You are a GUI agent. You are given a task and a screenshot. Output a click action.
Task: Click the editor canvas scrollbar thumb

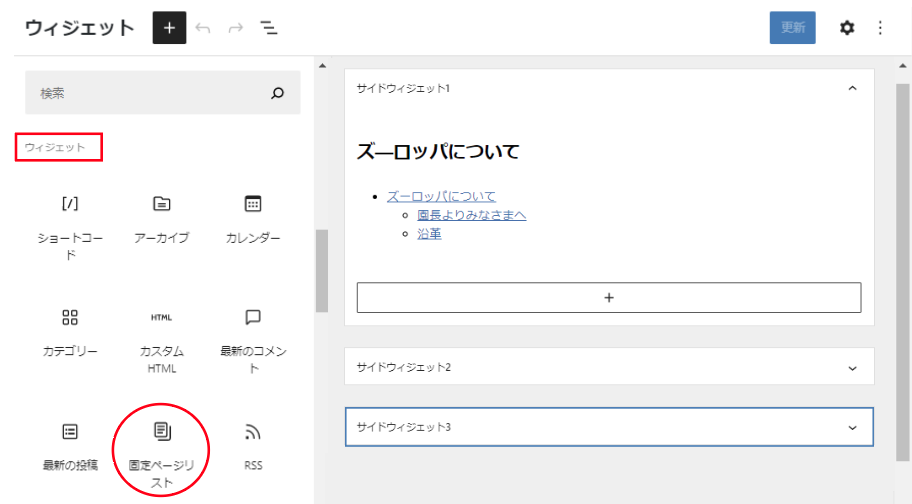[903, 273]
